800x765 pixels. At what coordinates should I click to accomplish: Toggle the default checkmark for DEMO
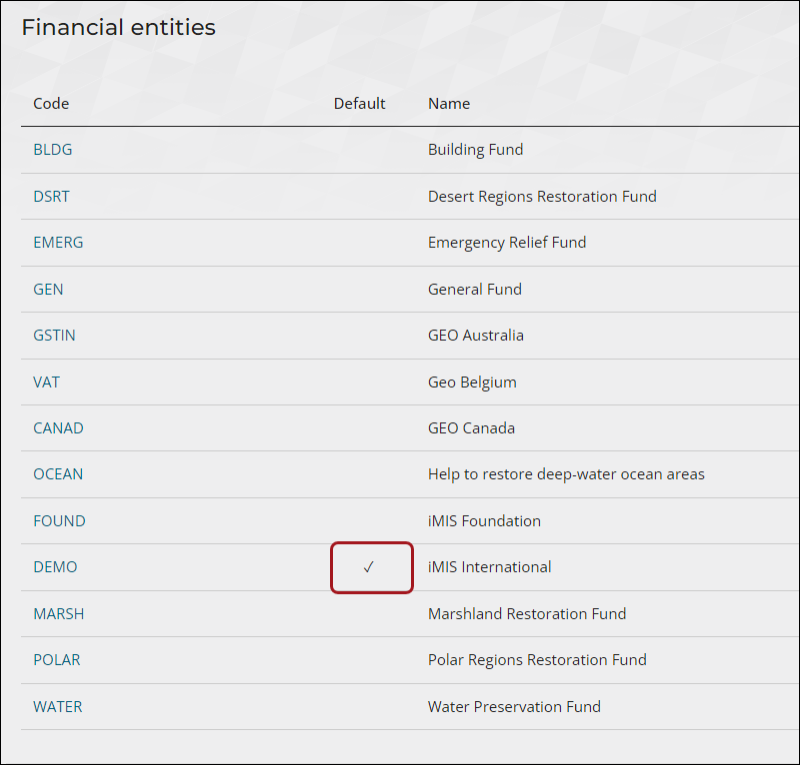371,567
